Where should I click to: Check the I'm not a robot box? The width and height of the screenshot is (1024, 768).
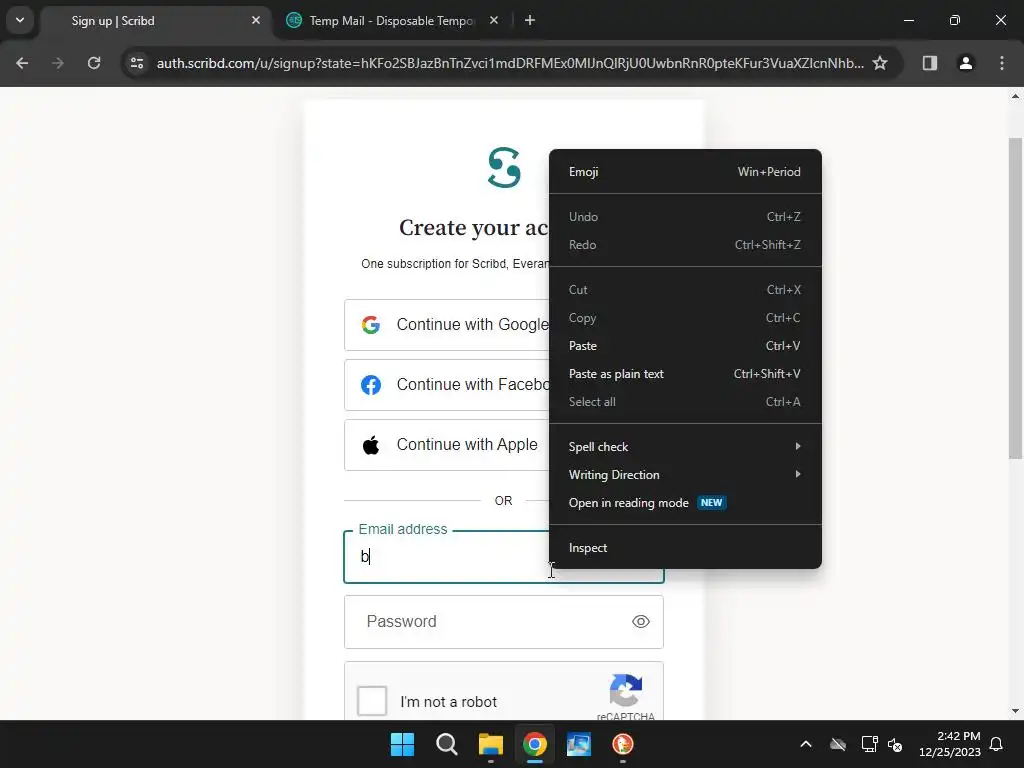click(x=372, y=701)
